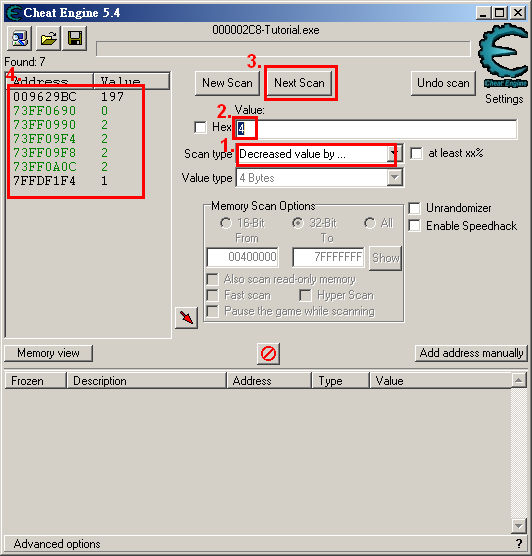Select address 73FF0A0C in results
The width and height of the screenshot is (532, 556).
click(x=45, y=167)
